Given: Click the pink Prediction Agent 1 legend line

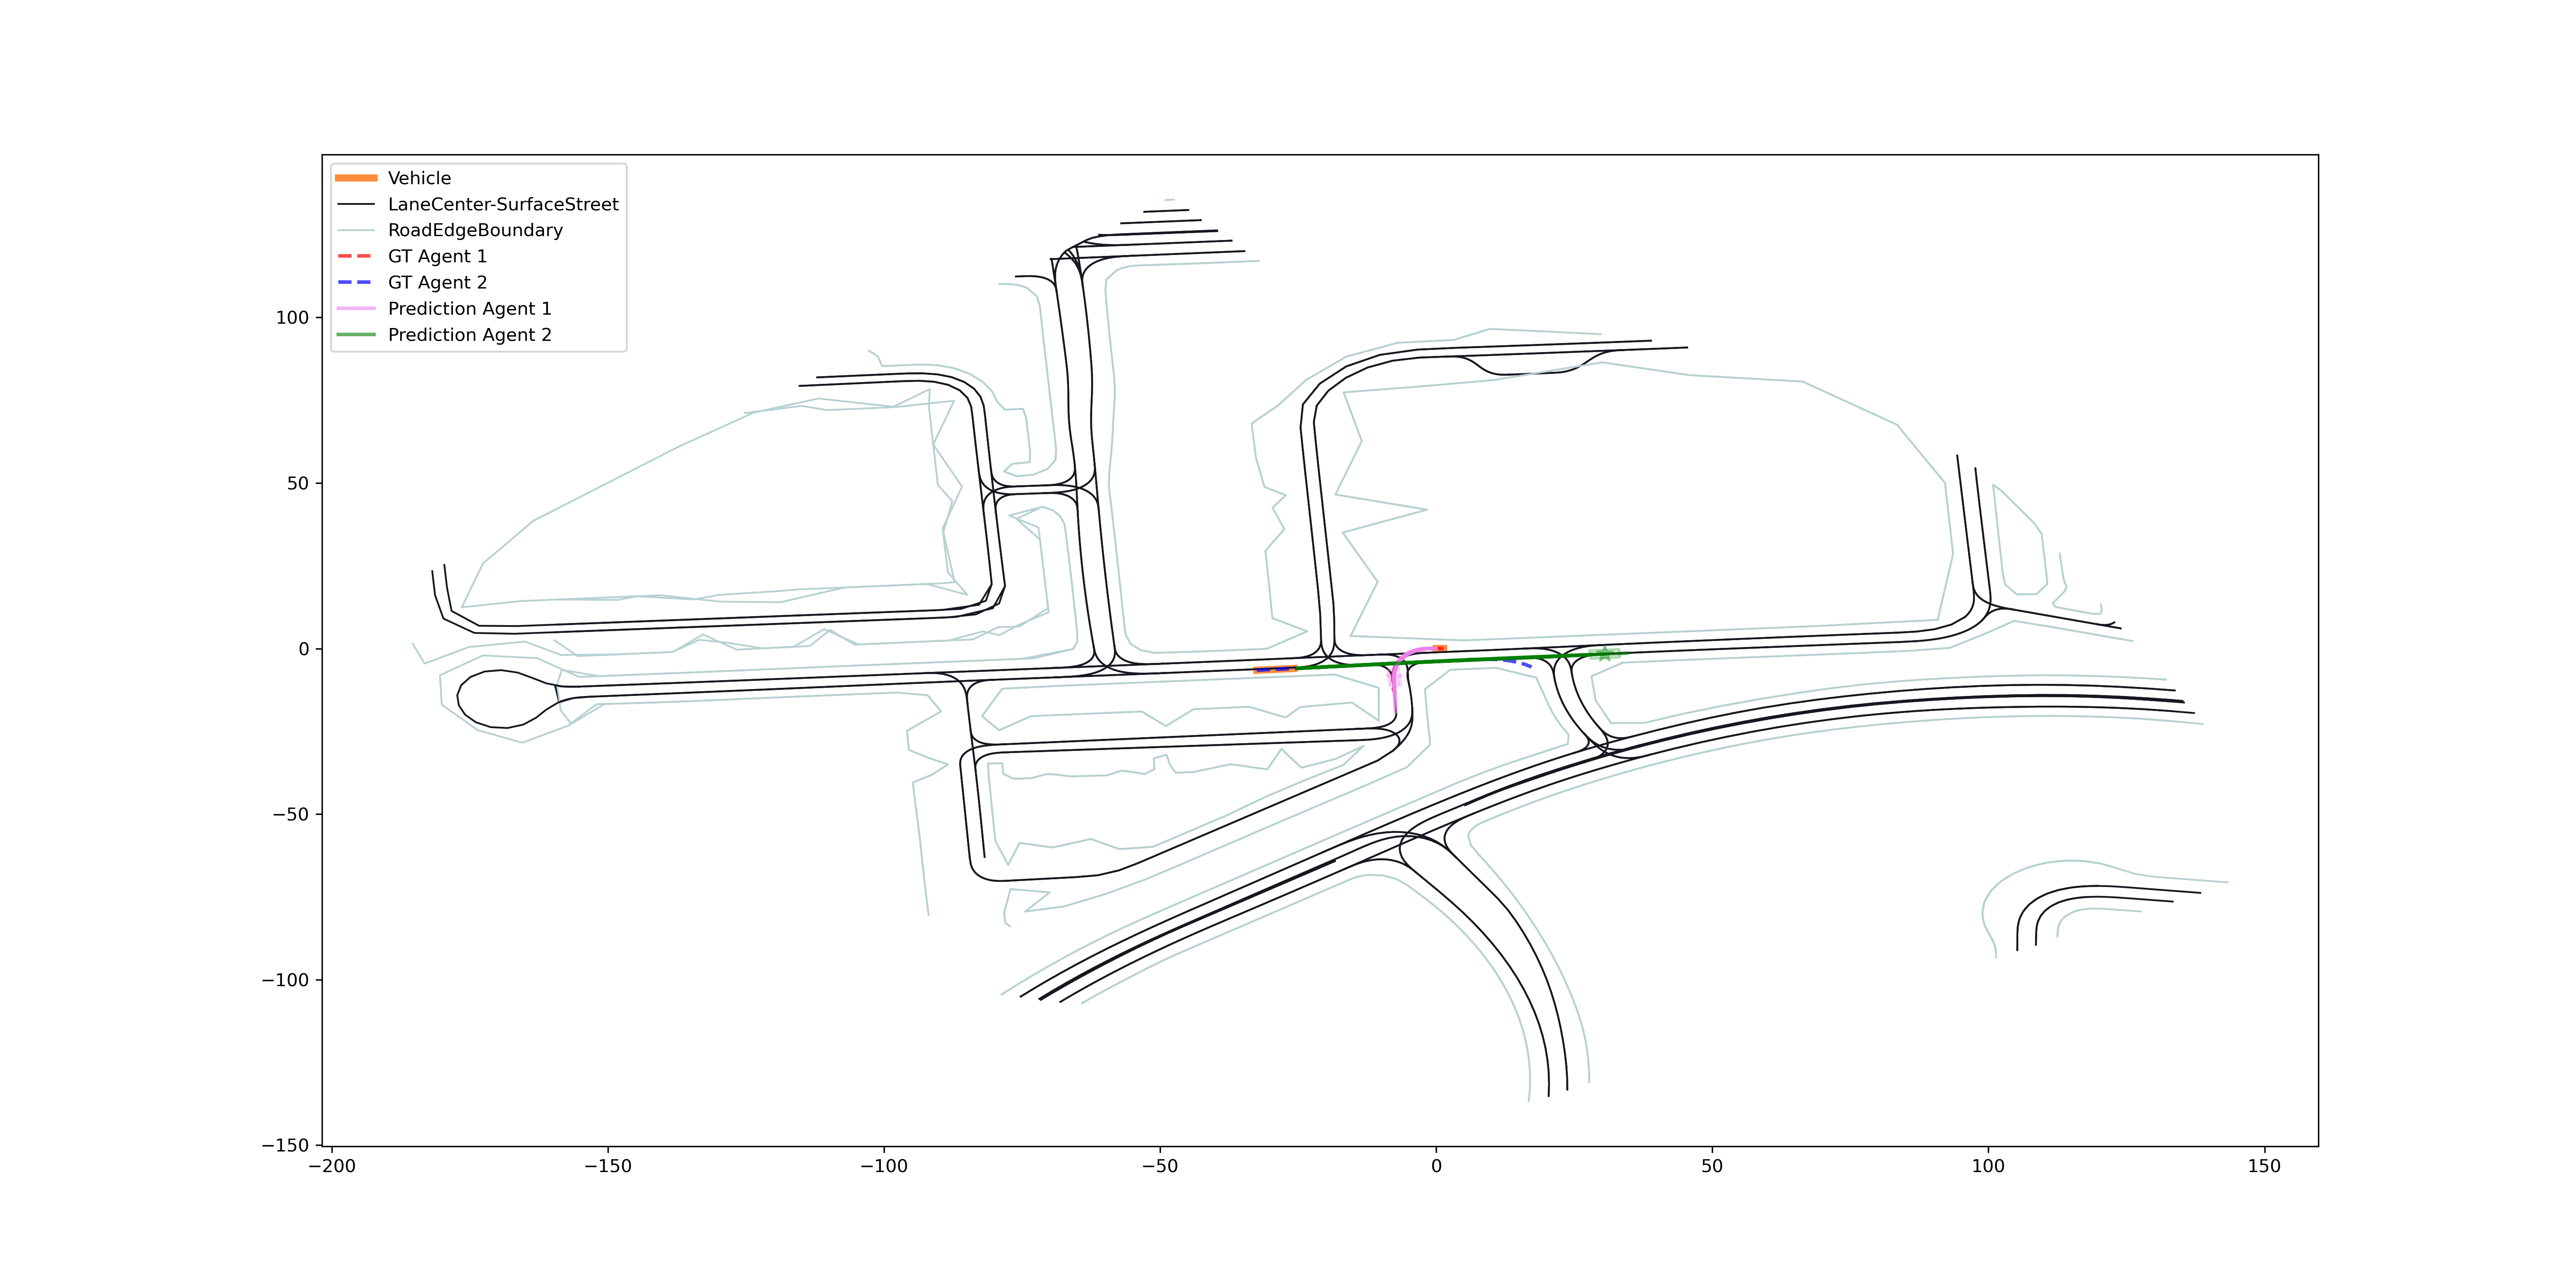Looking at the screenshot, I should click(356, 308).
